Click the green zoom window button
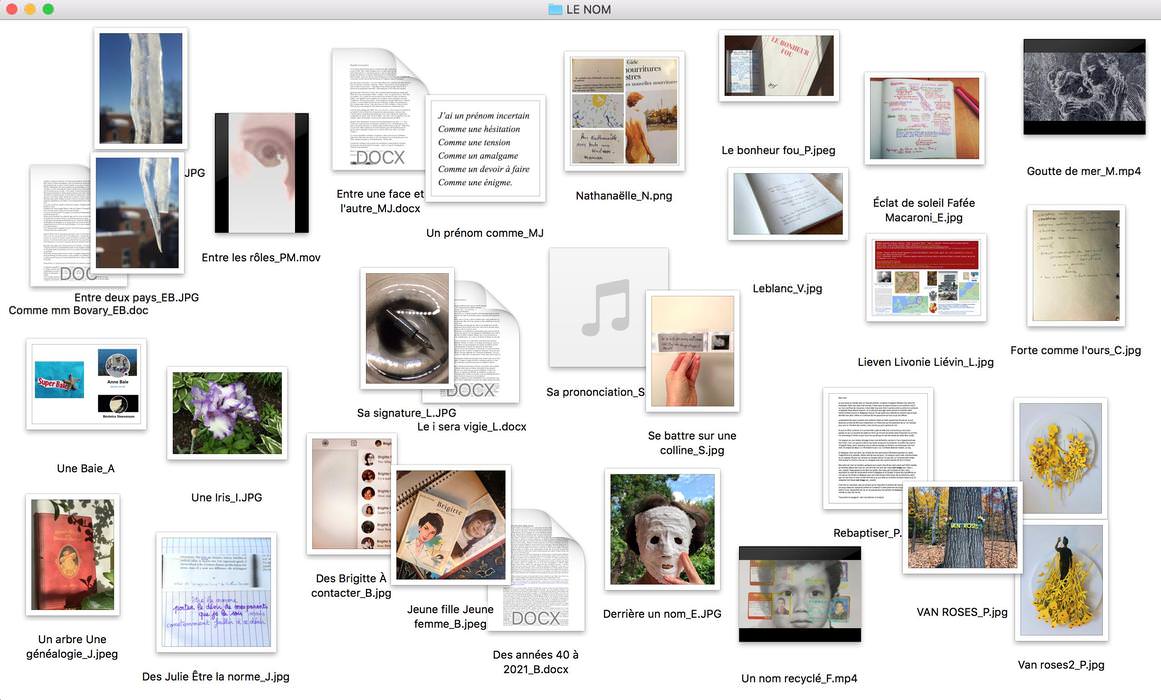Viewport: 1161px width, 700px height. (48, 9)
